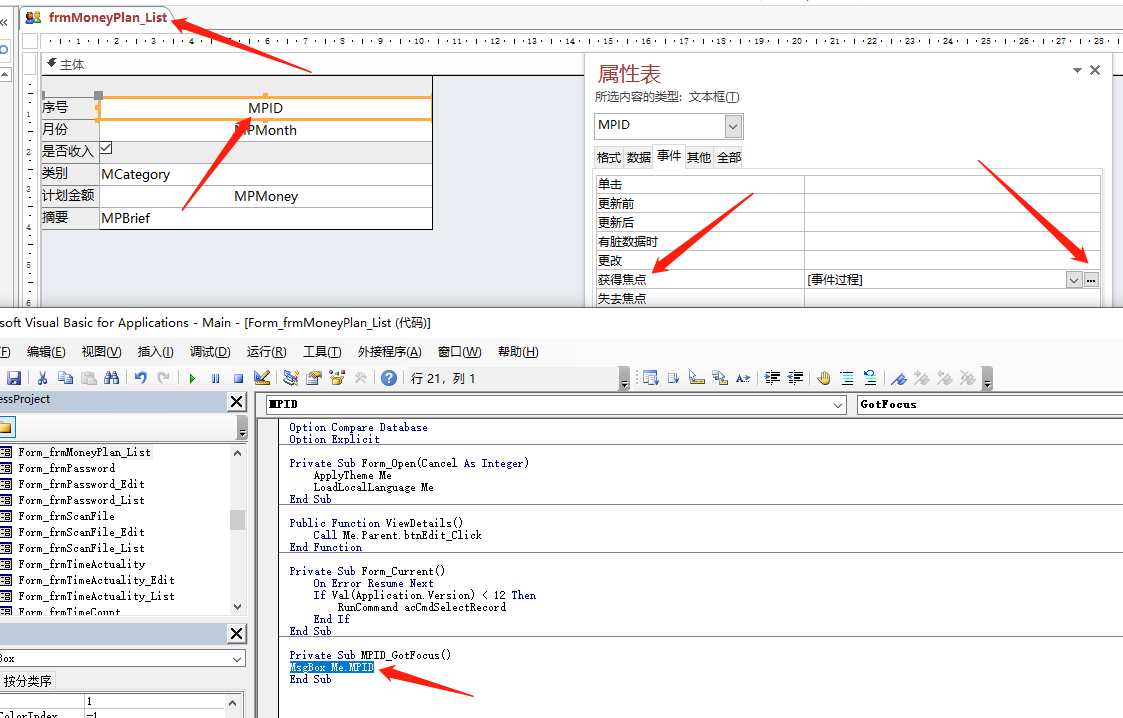Expand Edit toolbar options chevron
1123x718 pixels.
point(988,379)
